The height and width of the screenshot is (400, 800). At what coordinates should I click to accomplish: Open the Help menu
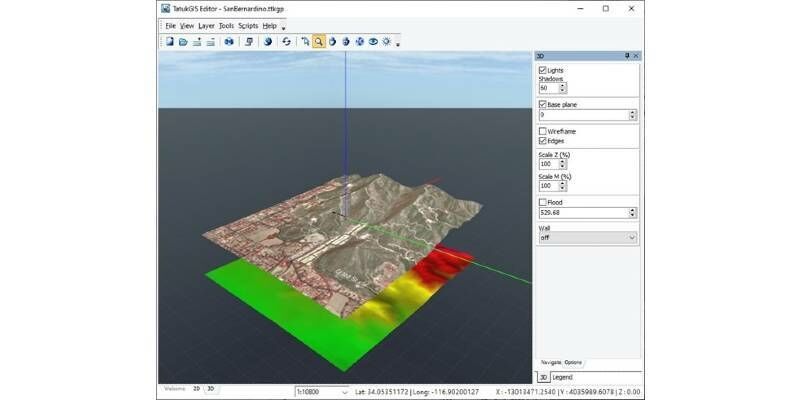tap(269, 26)
